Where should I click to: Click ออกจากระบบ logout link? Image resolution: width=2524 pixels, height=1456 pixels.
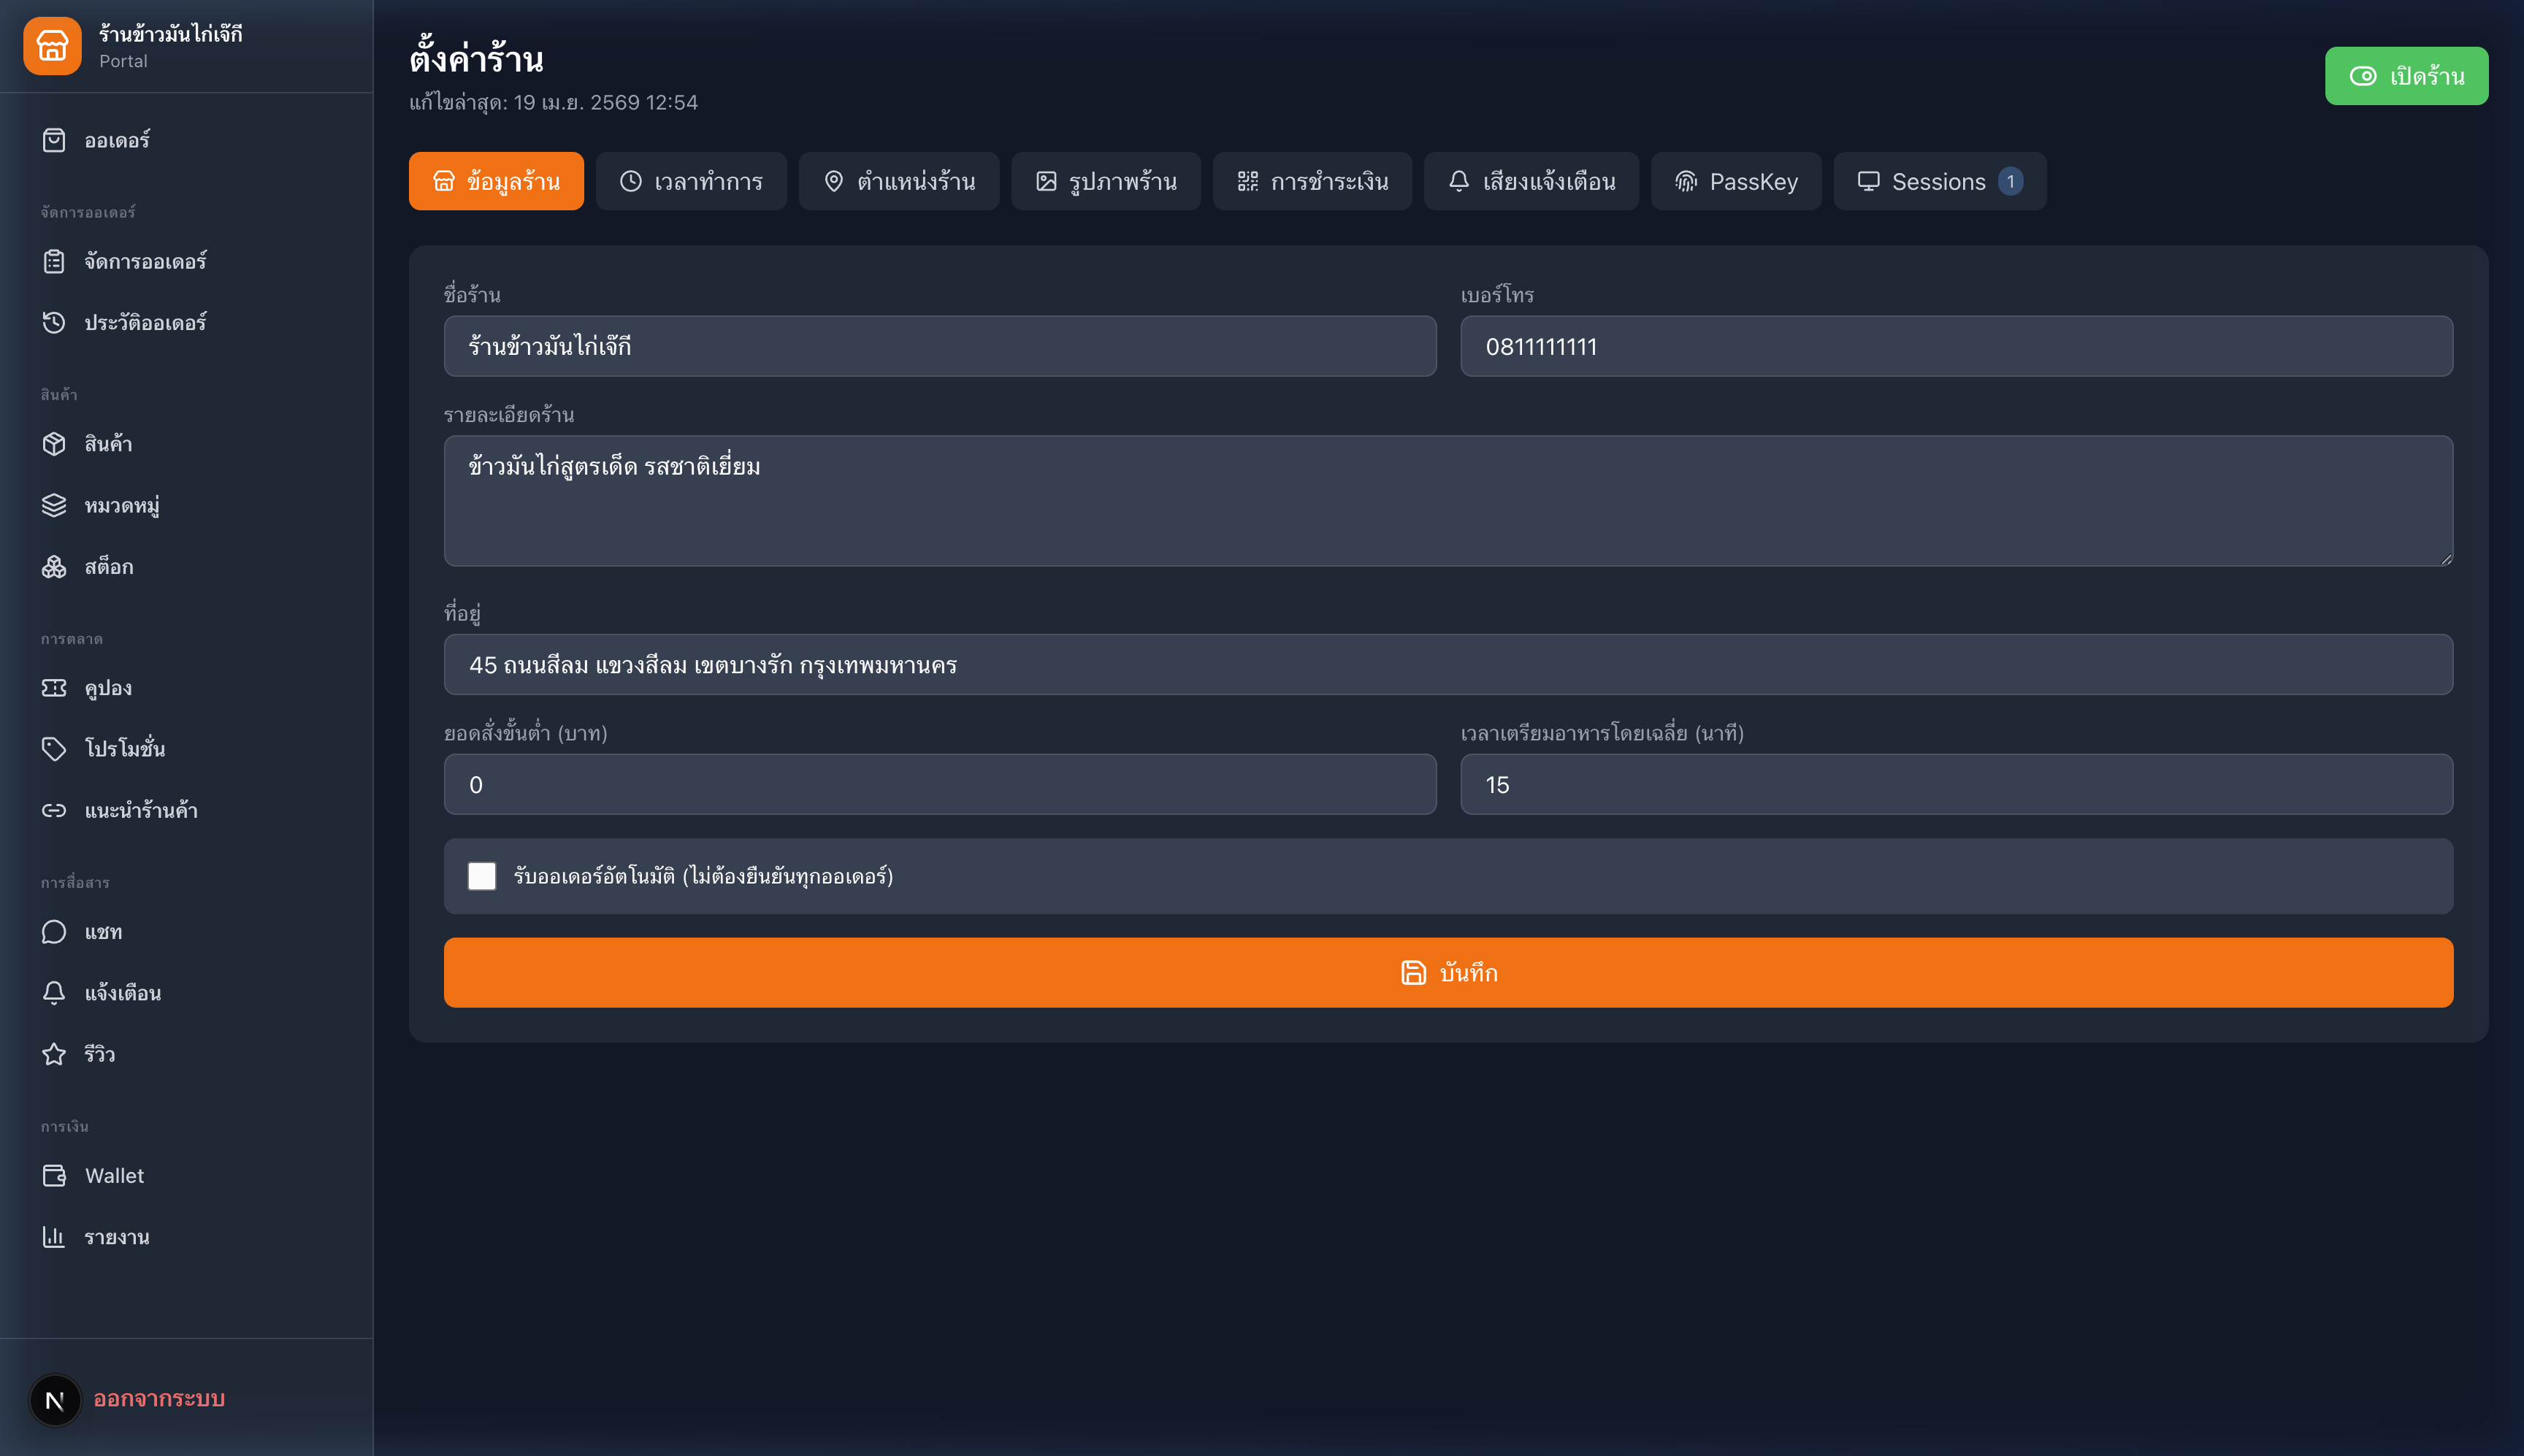[159, 1399]
